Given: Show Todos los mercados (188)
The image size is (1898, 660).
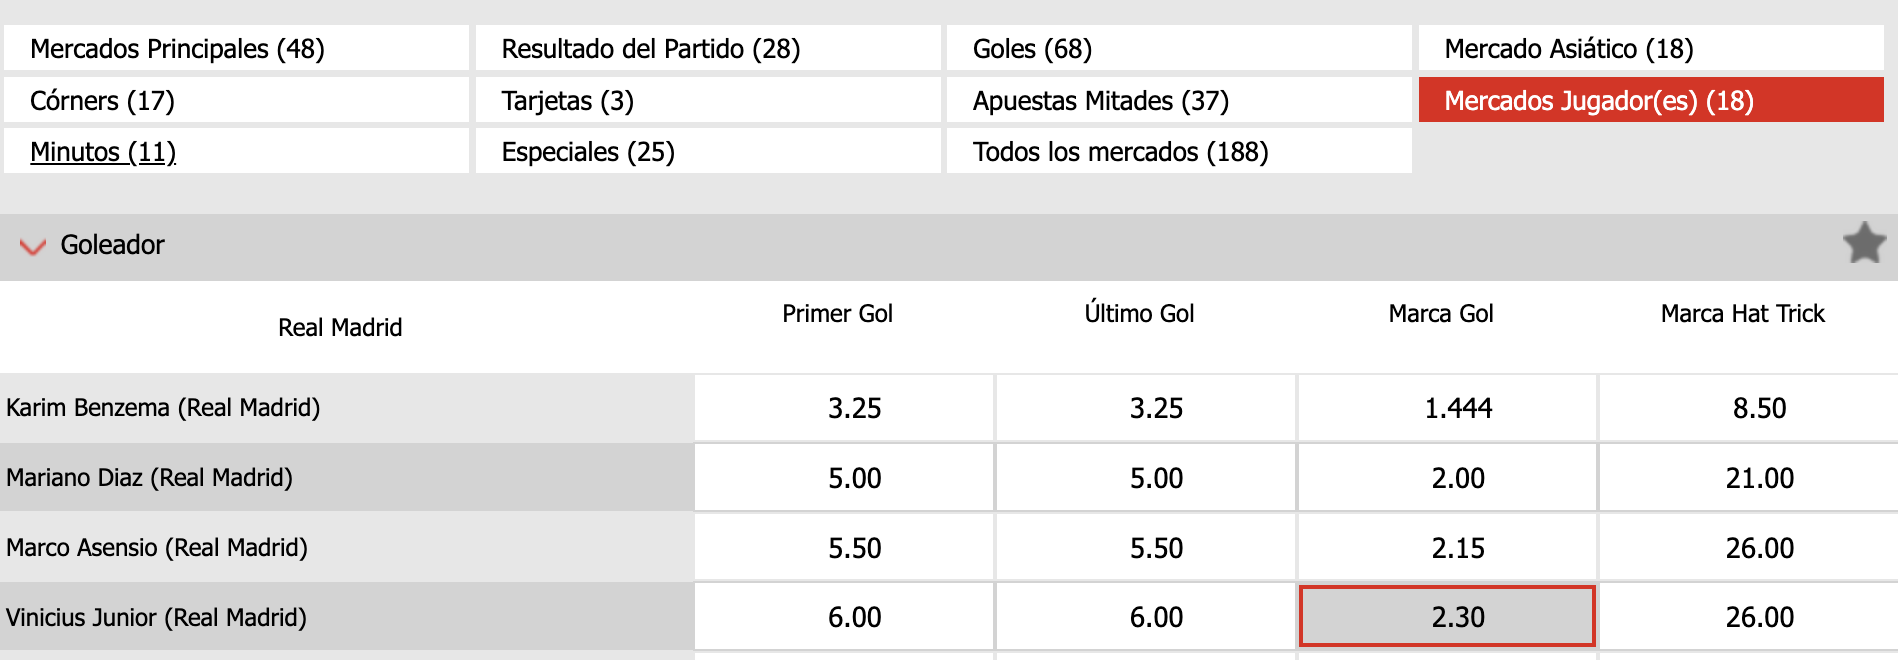Looking at the screenshot, I should [1178, 152].
